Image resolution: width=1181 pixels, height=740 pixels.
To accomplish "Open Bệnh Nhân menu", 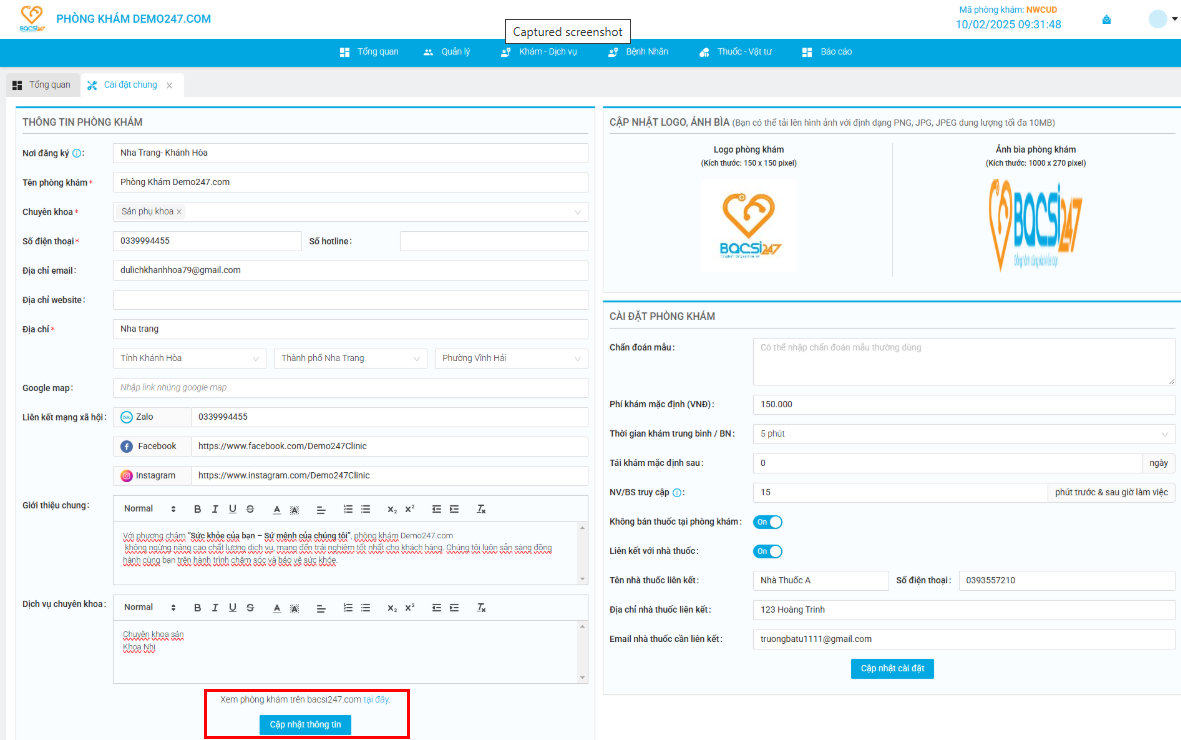I will click(x=638, y=52).
